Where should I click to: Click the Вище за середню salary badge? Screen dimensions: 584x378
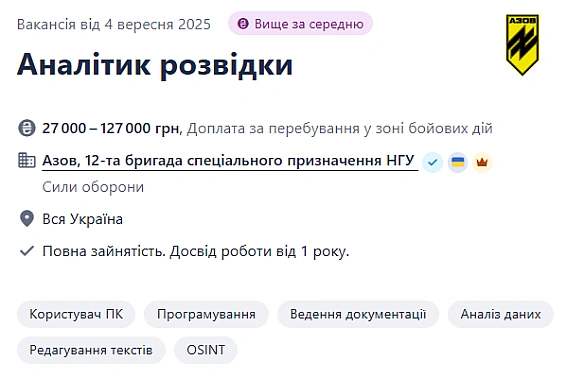tap(300, 23)
